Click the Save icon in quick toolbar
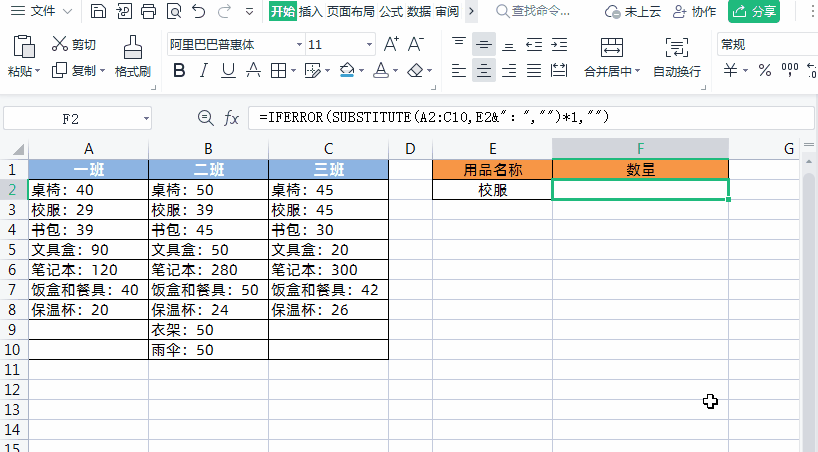 coord(98,11)
